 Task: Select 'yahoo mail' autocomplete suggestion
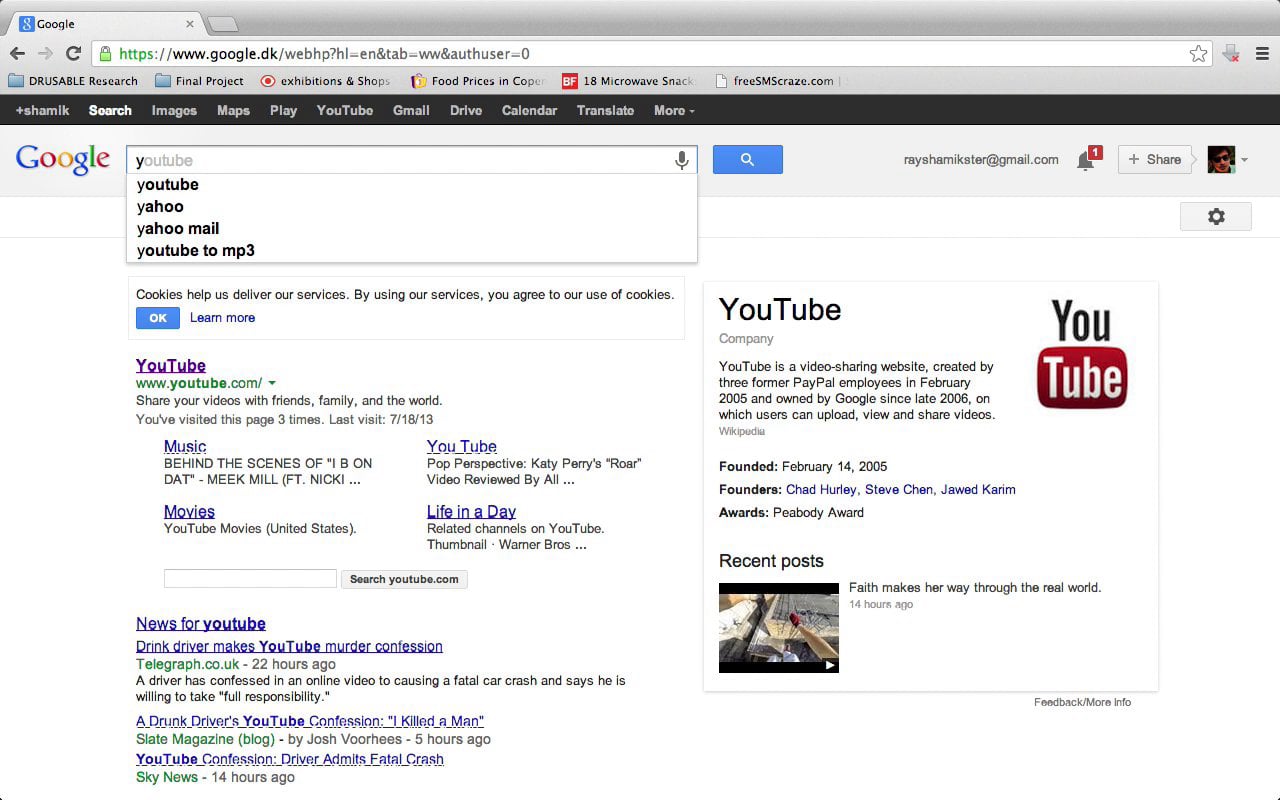point(411,228)
